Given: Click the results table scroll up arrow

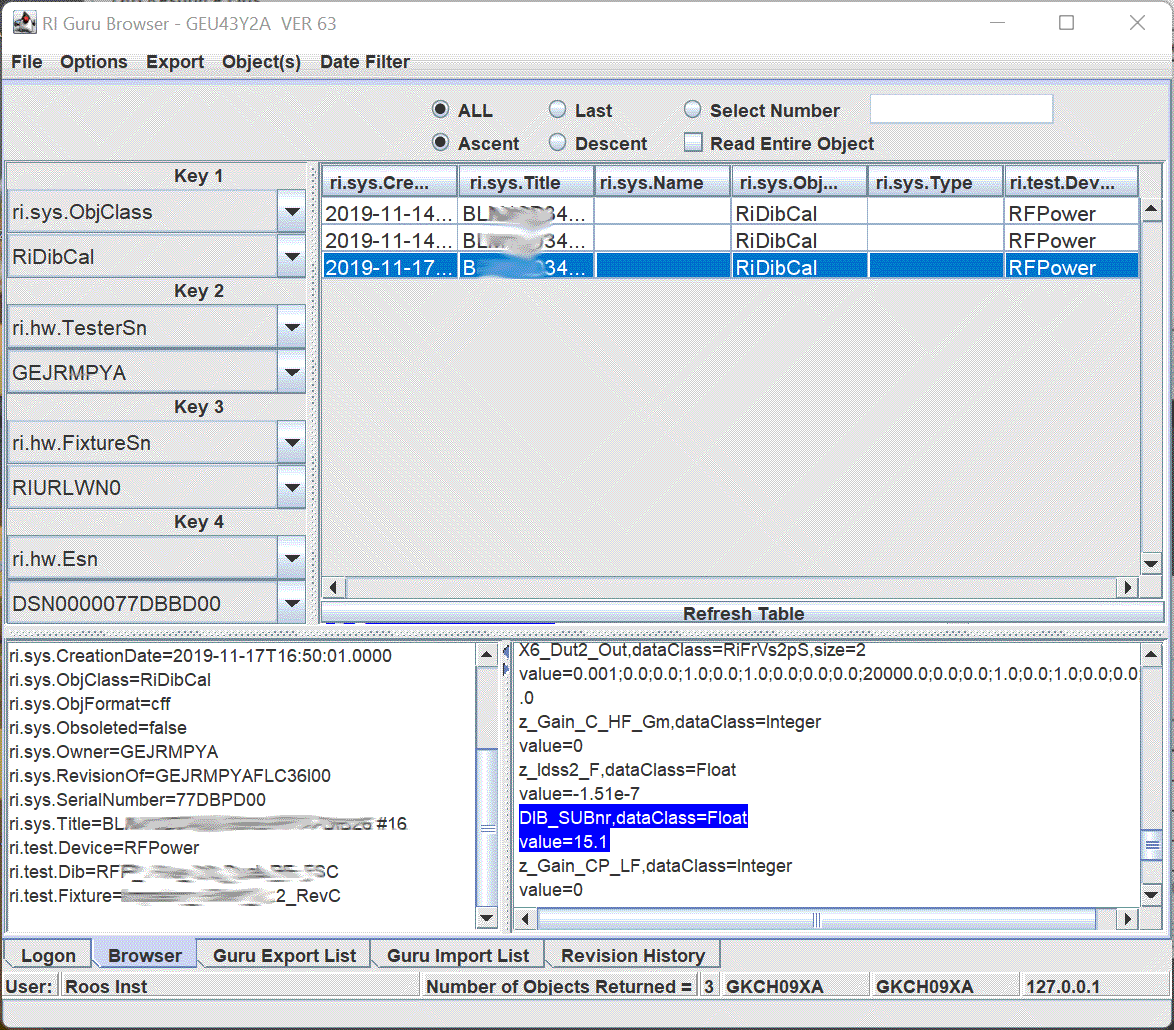Looking at the screenshot, I should click(x=1151, y=209).
